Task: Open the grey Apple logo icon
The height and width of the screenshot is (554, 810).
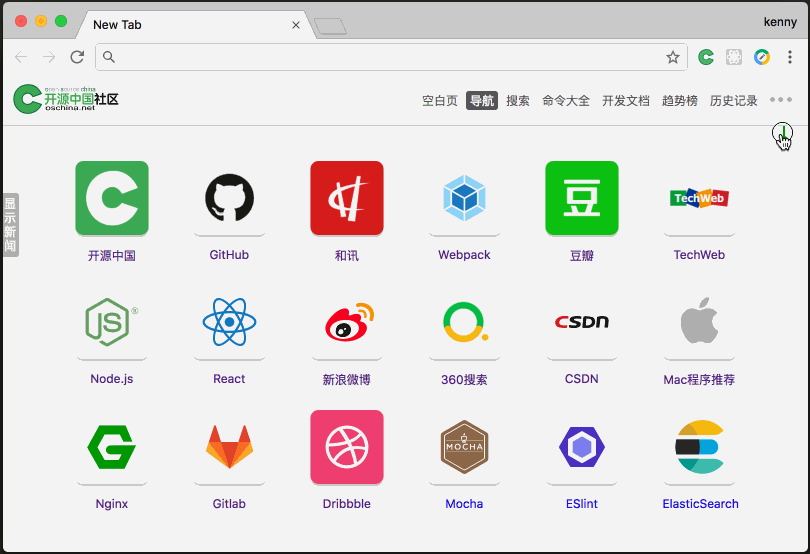Action: click(699, 320)
